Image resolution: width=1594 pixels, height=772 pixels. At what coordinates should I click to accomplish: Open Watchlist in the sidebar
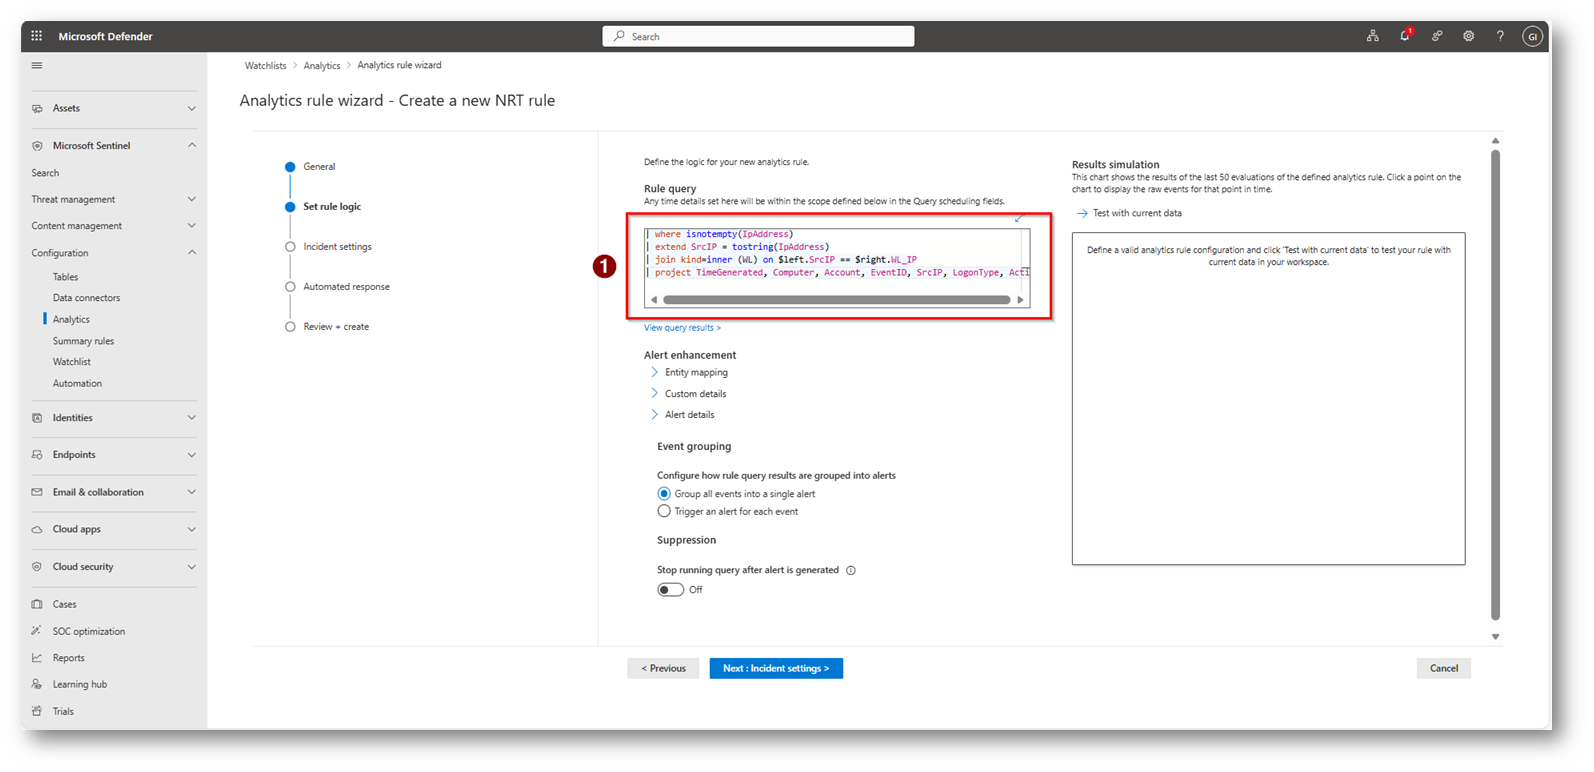pos(72,362)
